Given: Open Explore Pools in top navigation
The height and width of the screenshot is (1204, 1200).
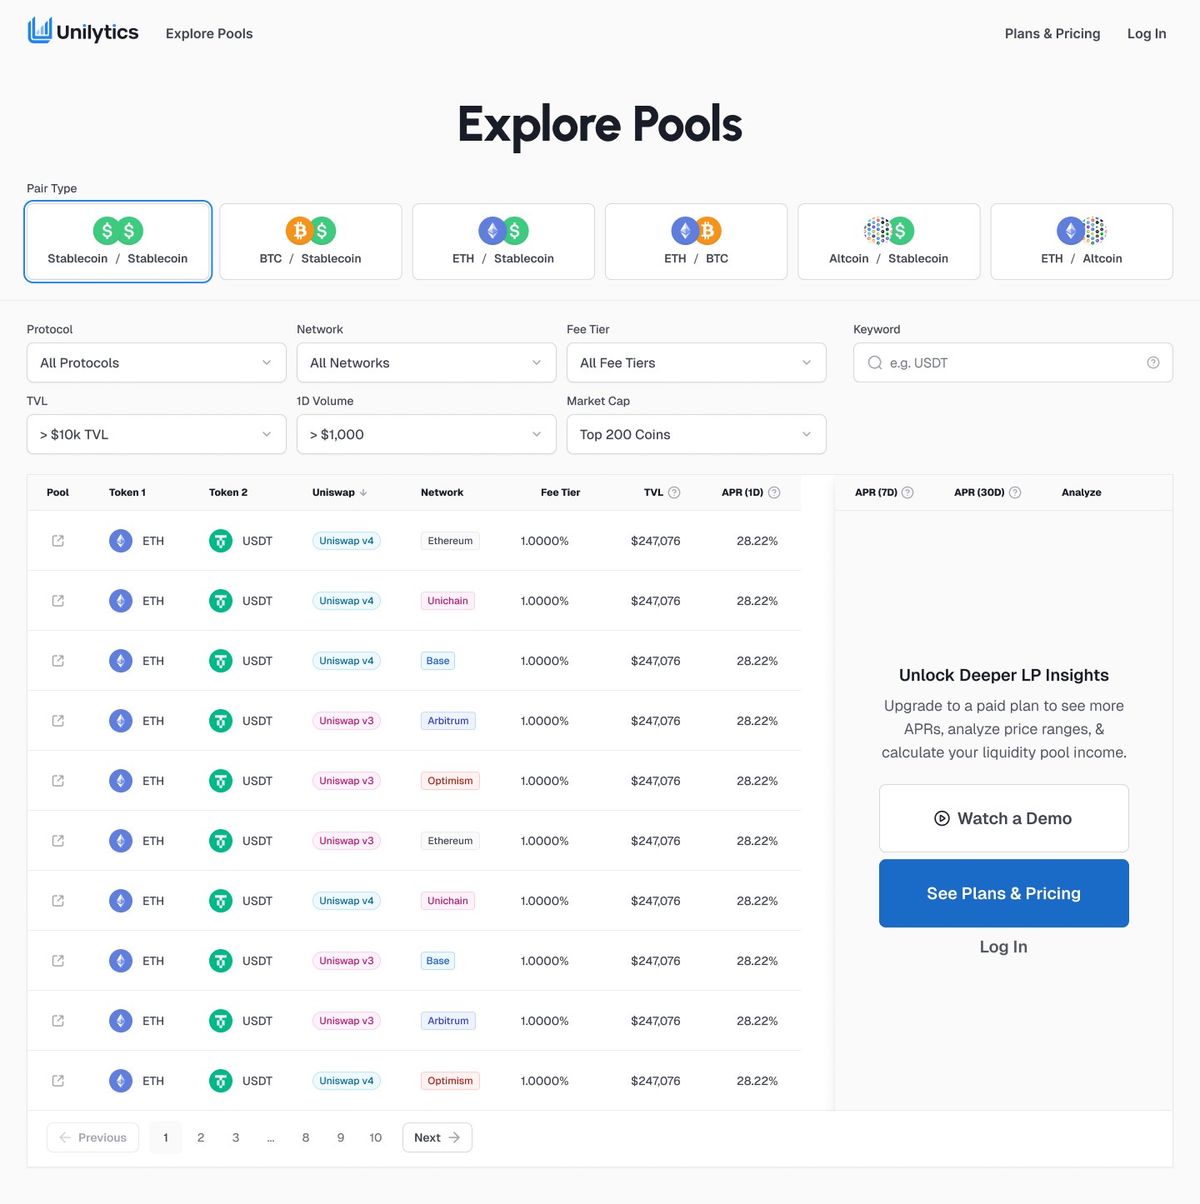Looking at the screenshot, I should (209, 33).
